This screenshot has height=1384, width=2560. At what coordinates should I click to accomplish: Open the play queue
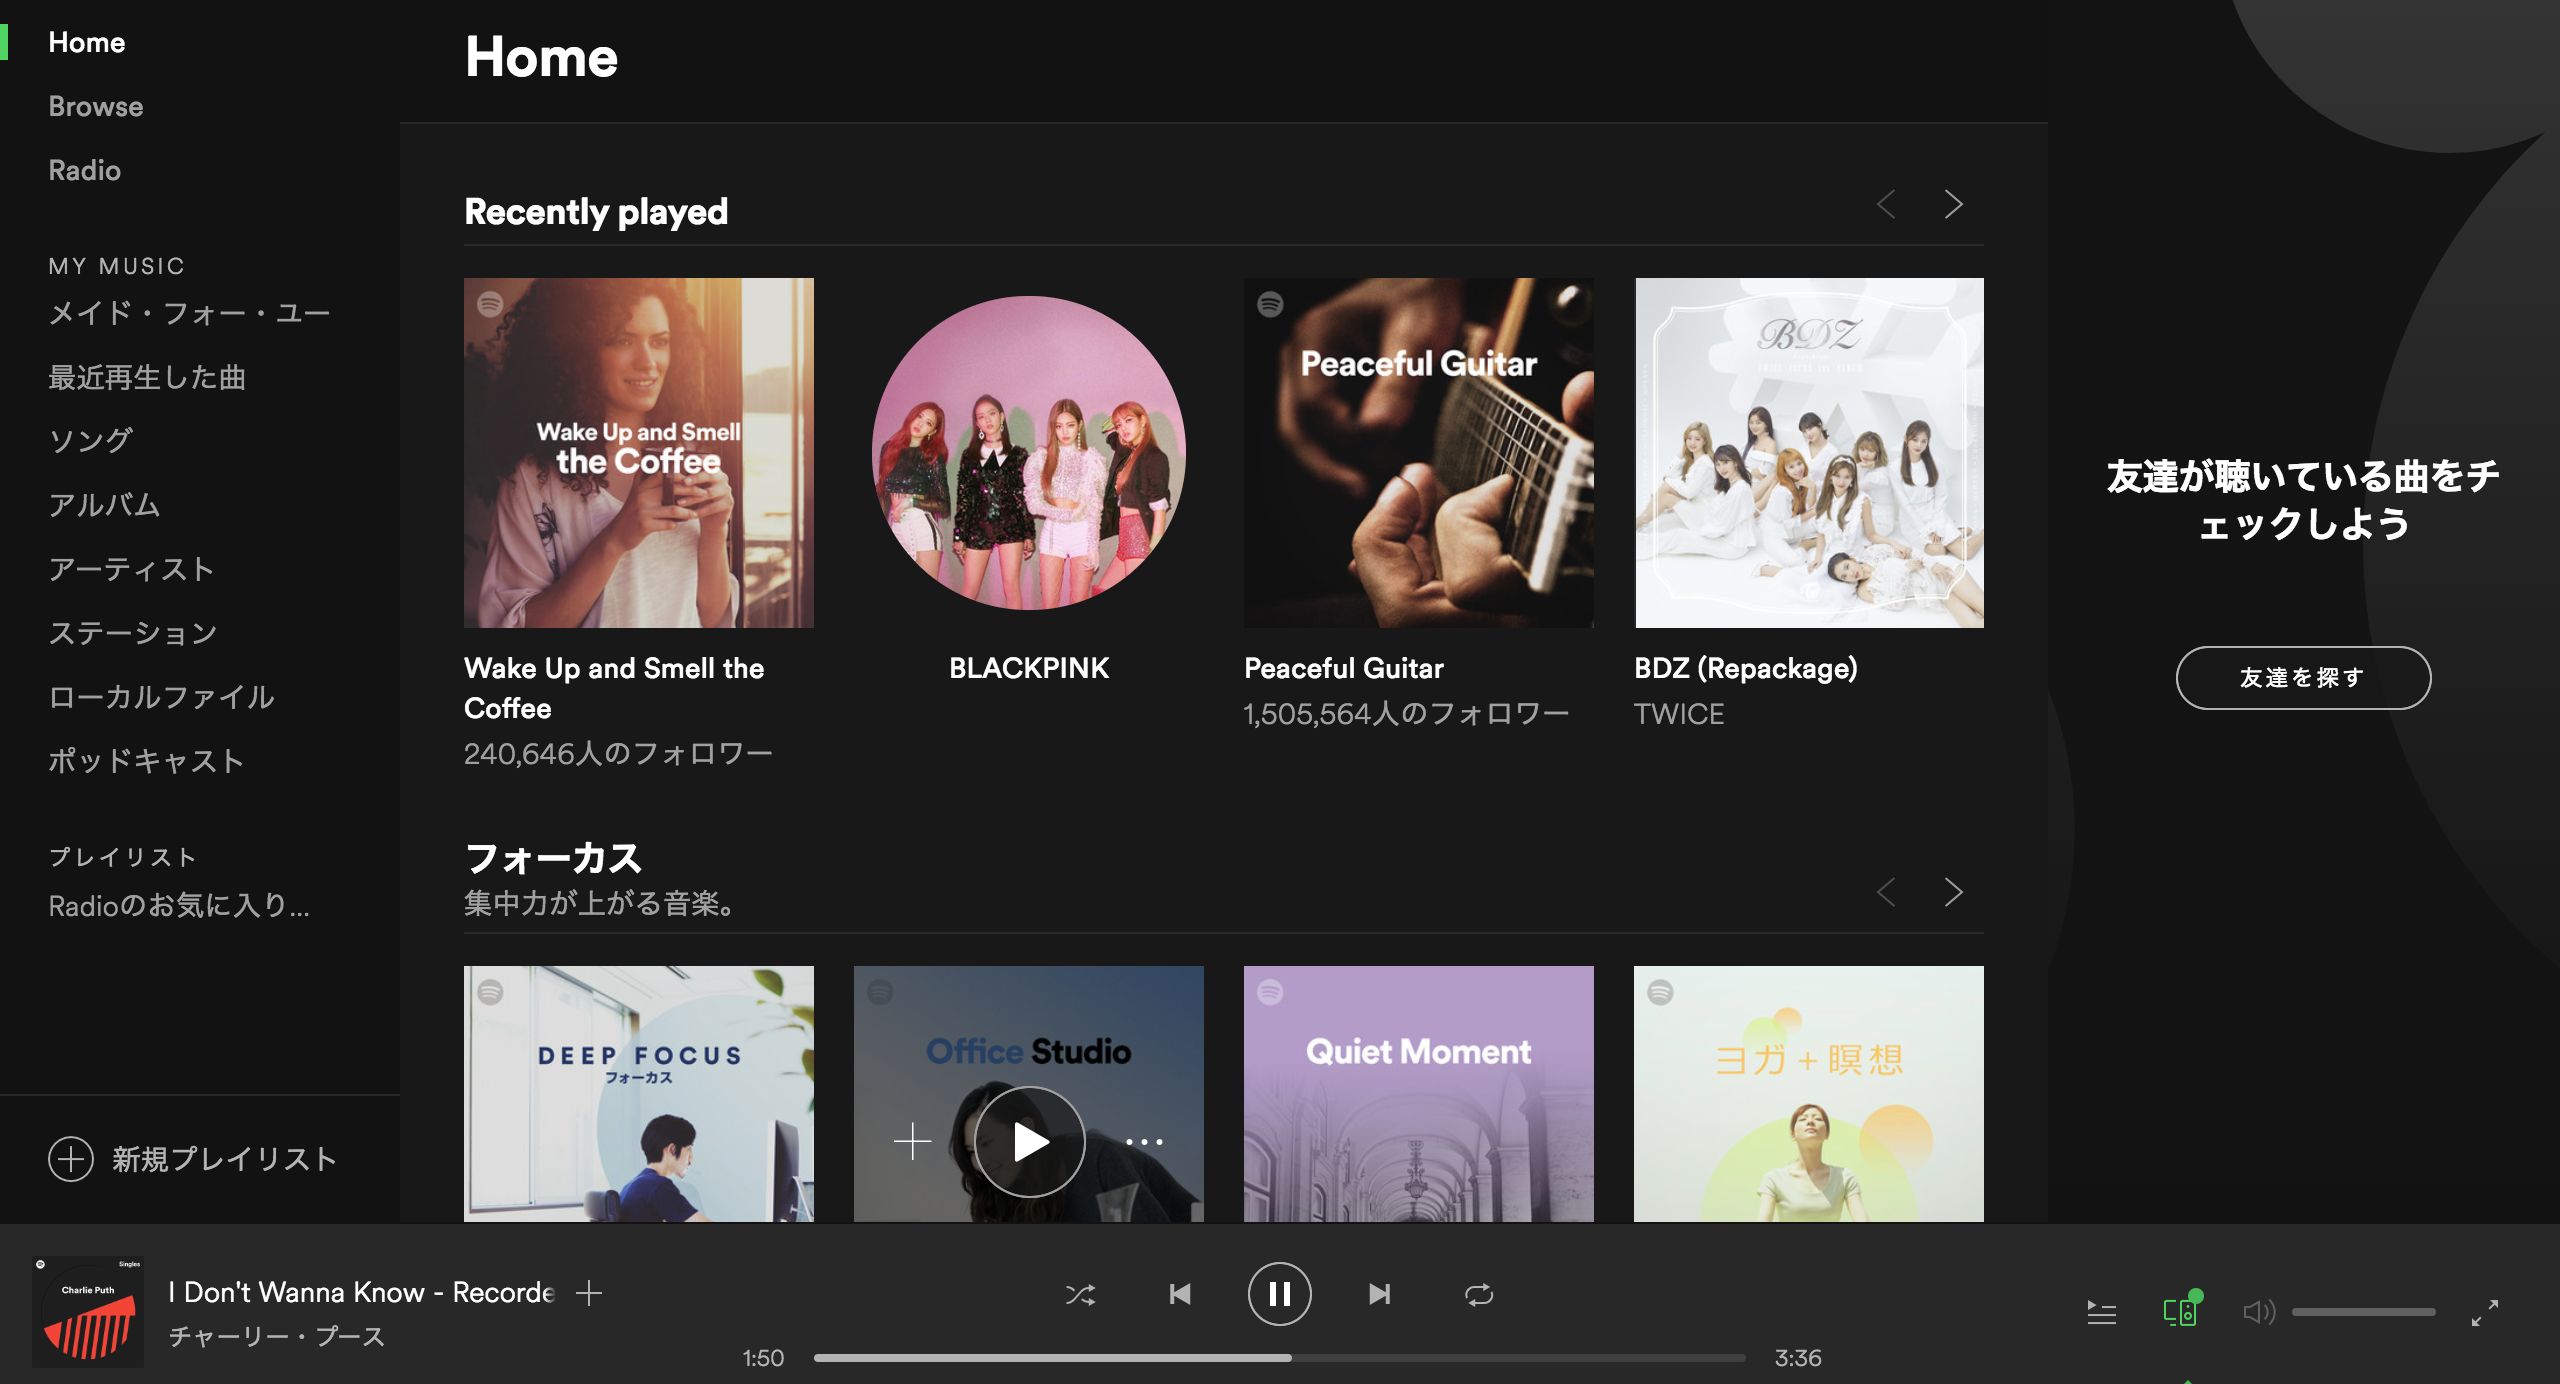[x=2102, y=1312]
